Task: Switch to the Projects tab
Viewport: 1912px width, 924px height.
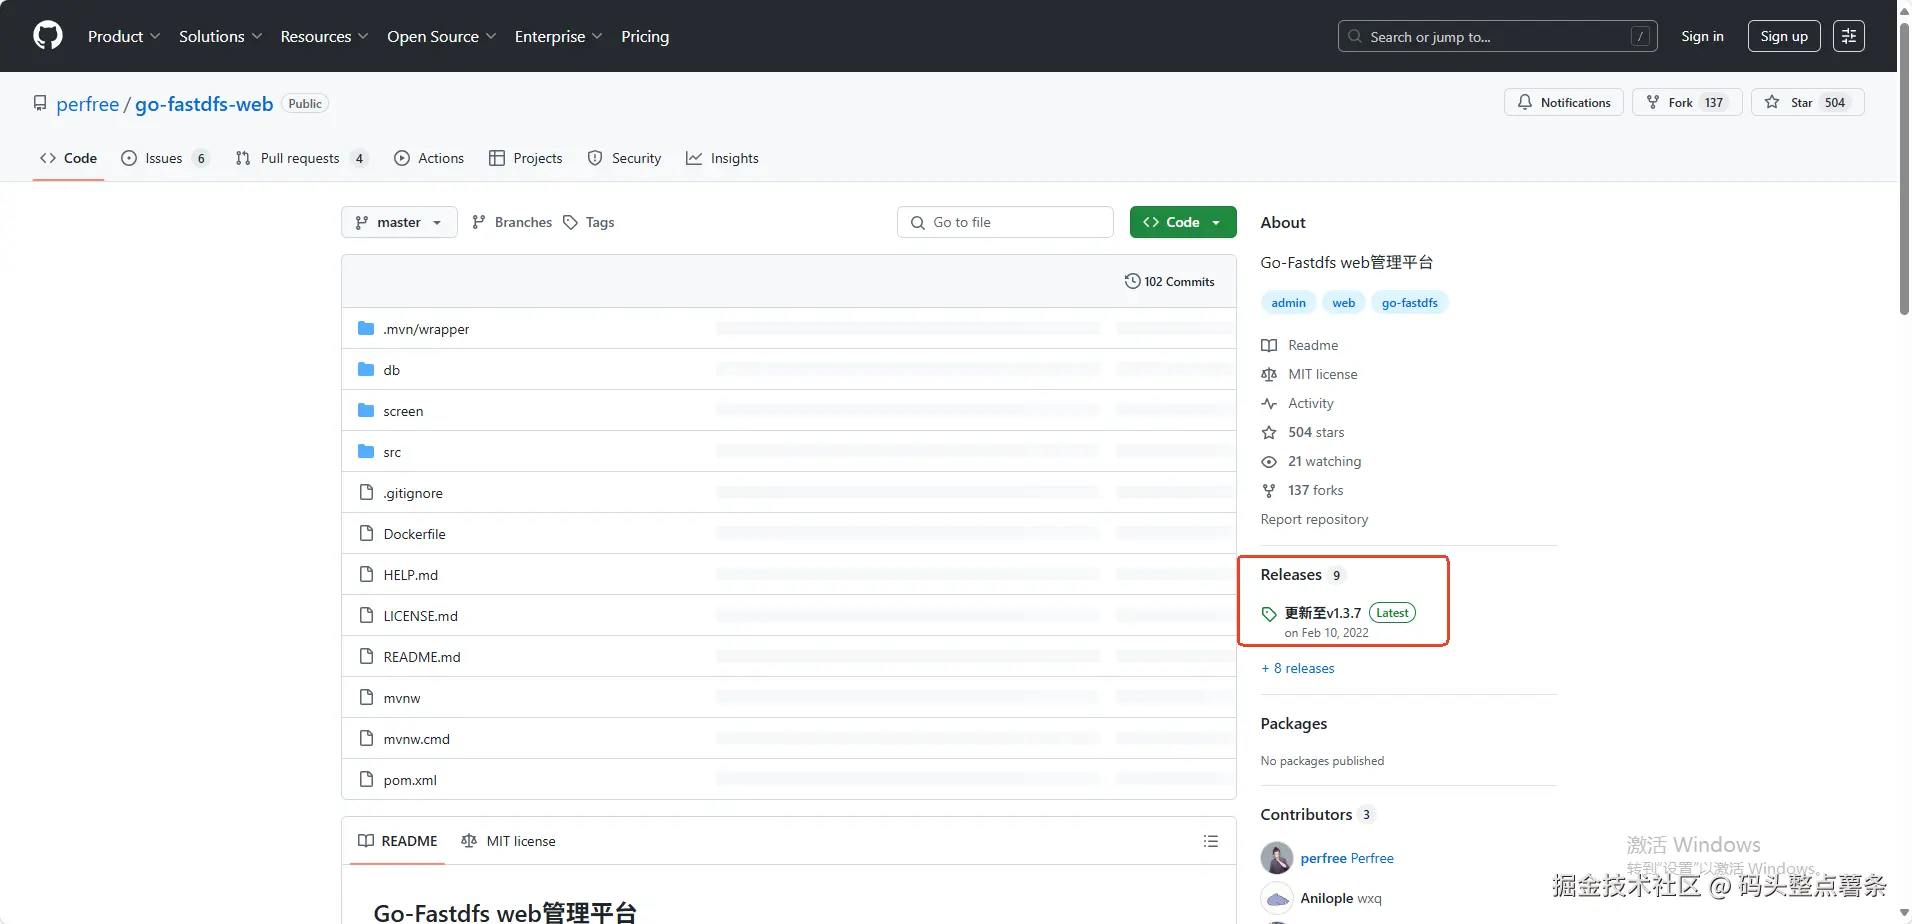Action: coord(526,158)
